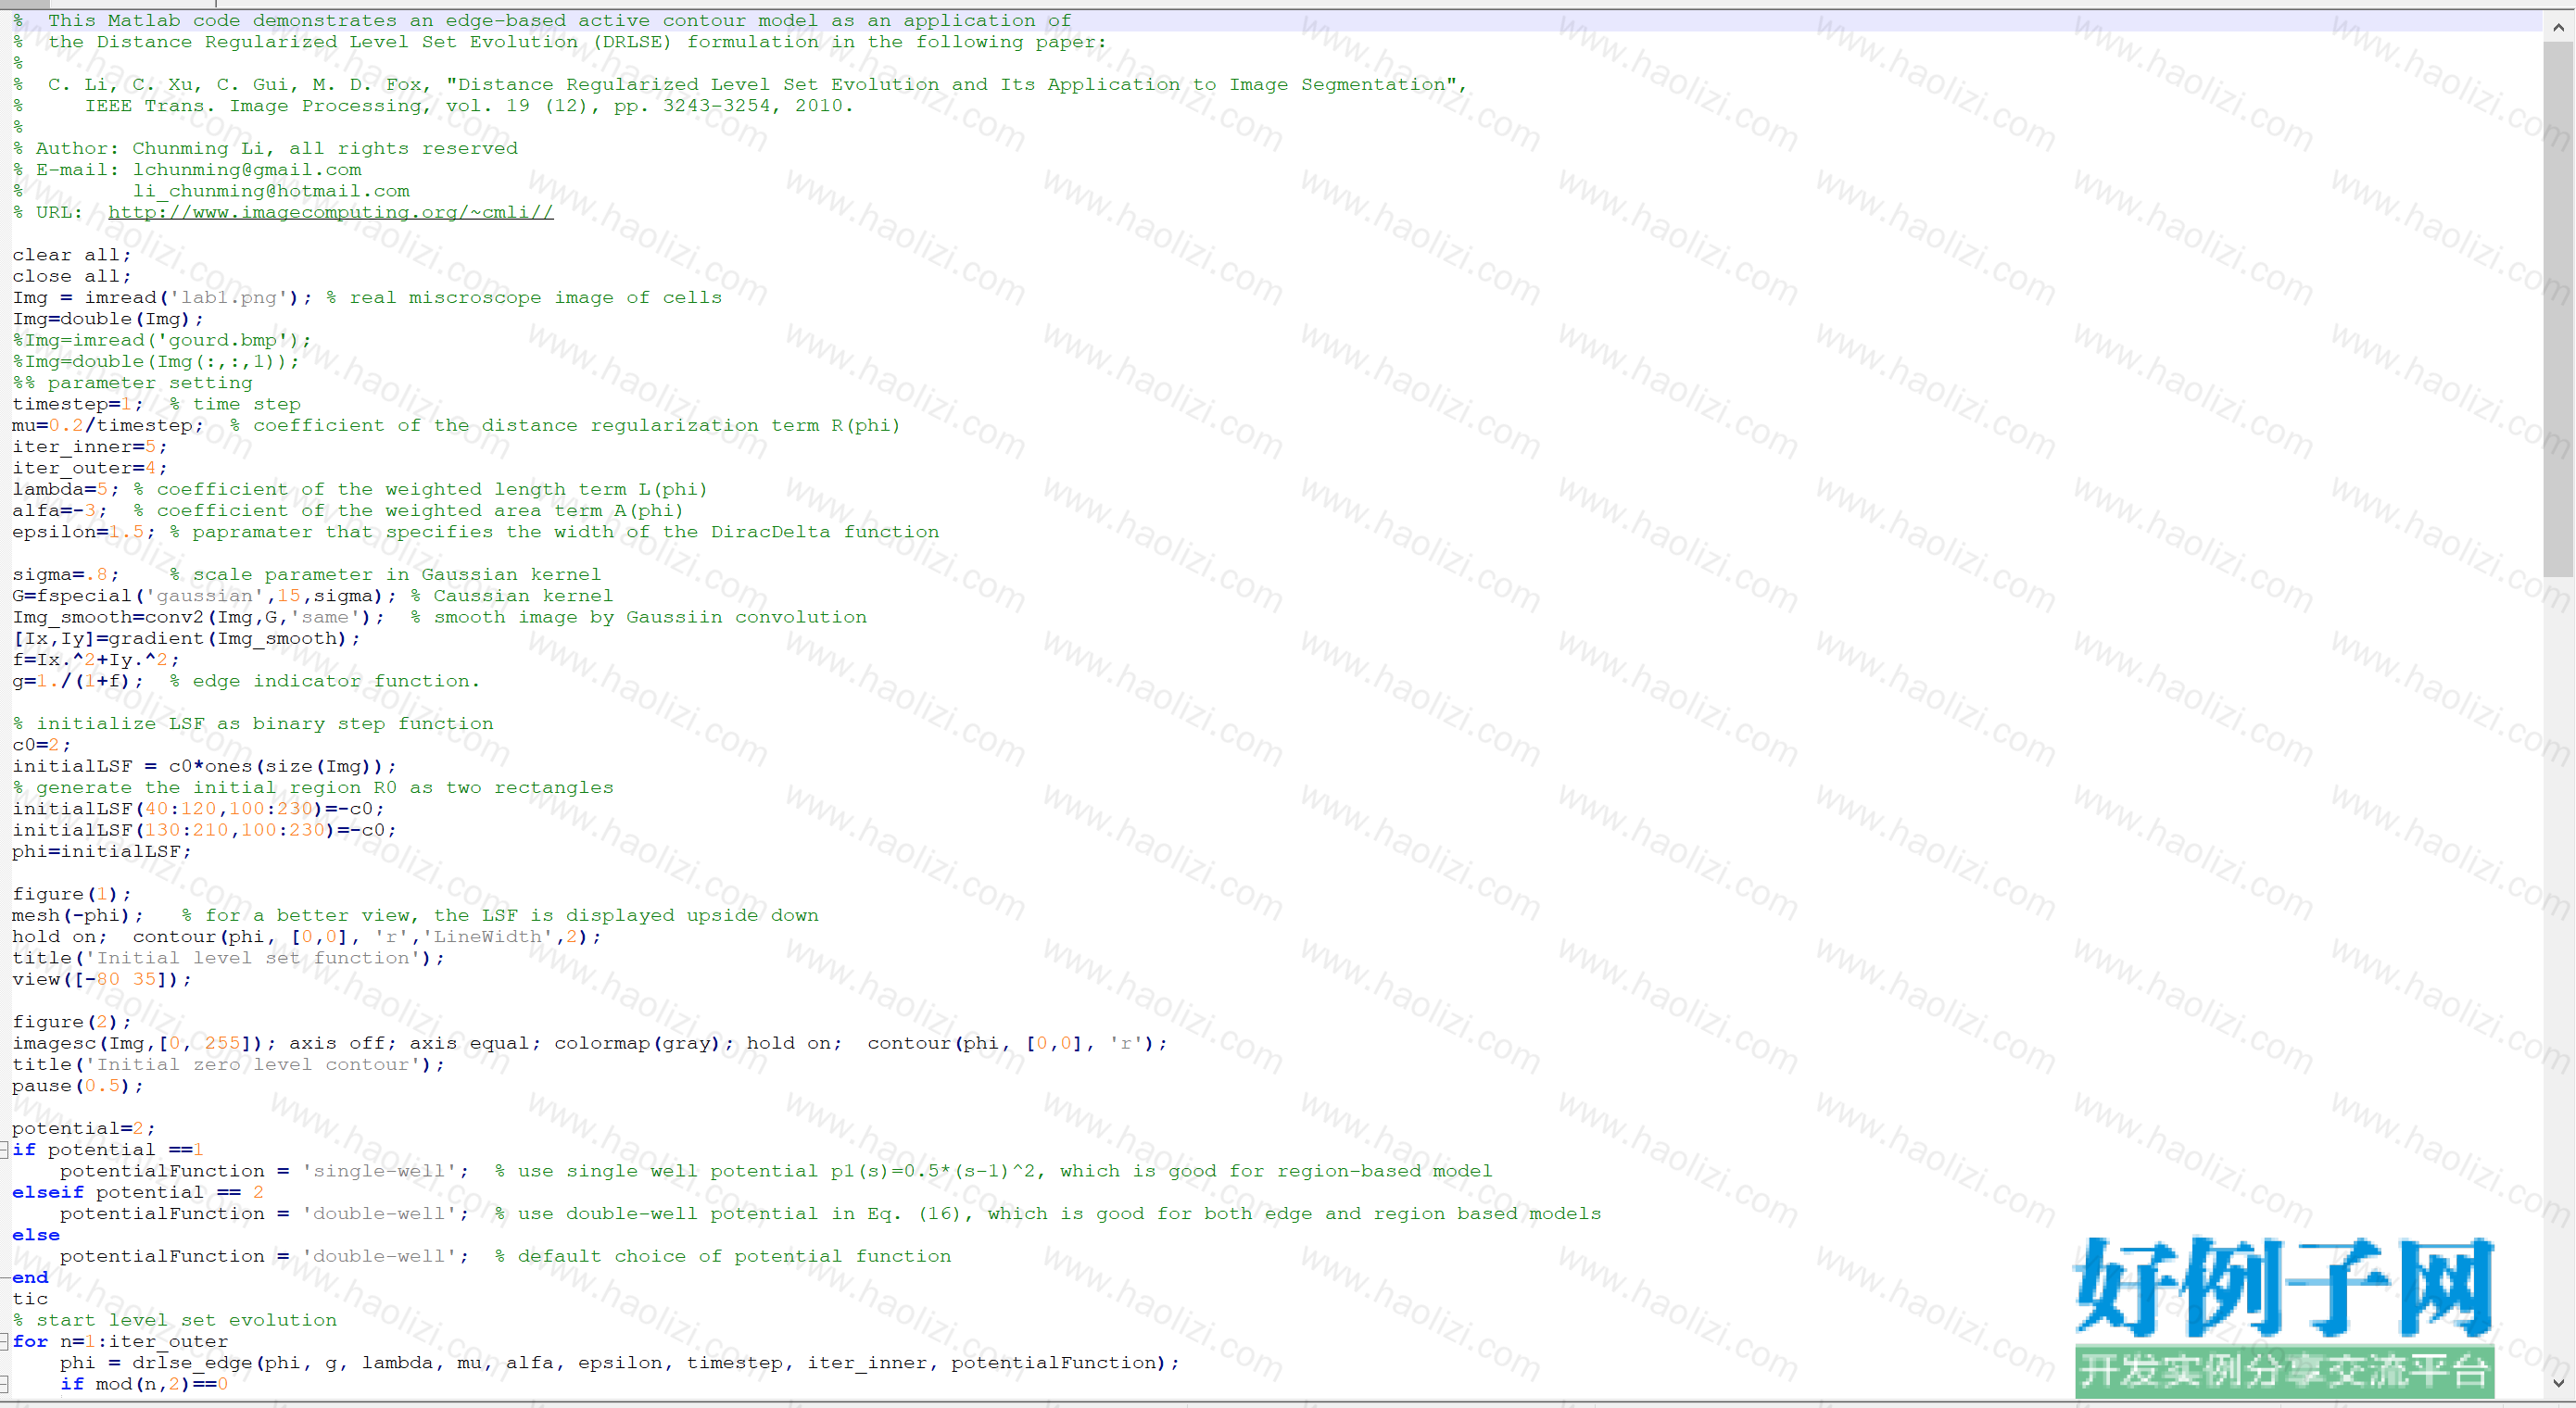Click the 'elseif potential == 2' line
The image size is (2576, 1408).
point(138,1193)
